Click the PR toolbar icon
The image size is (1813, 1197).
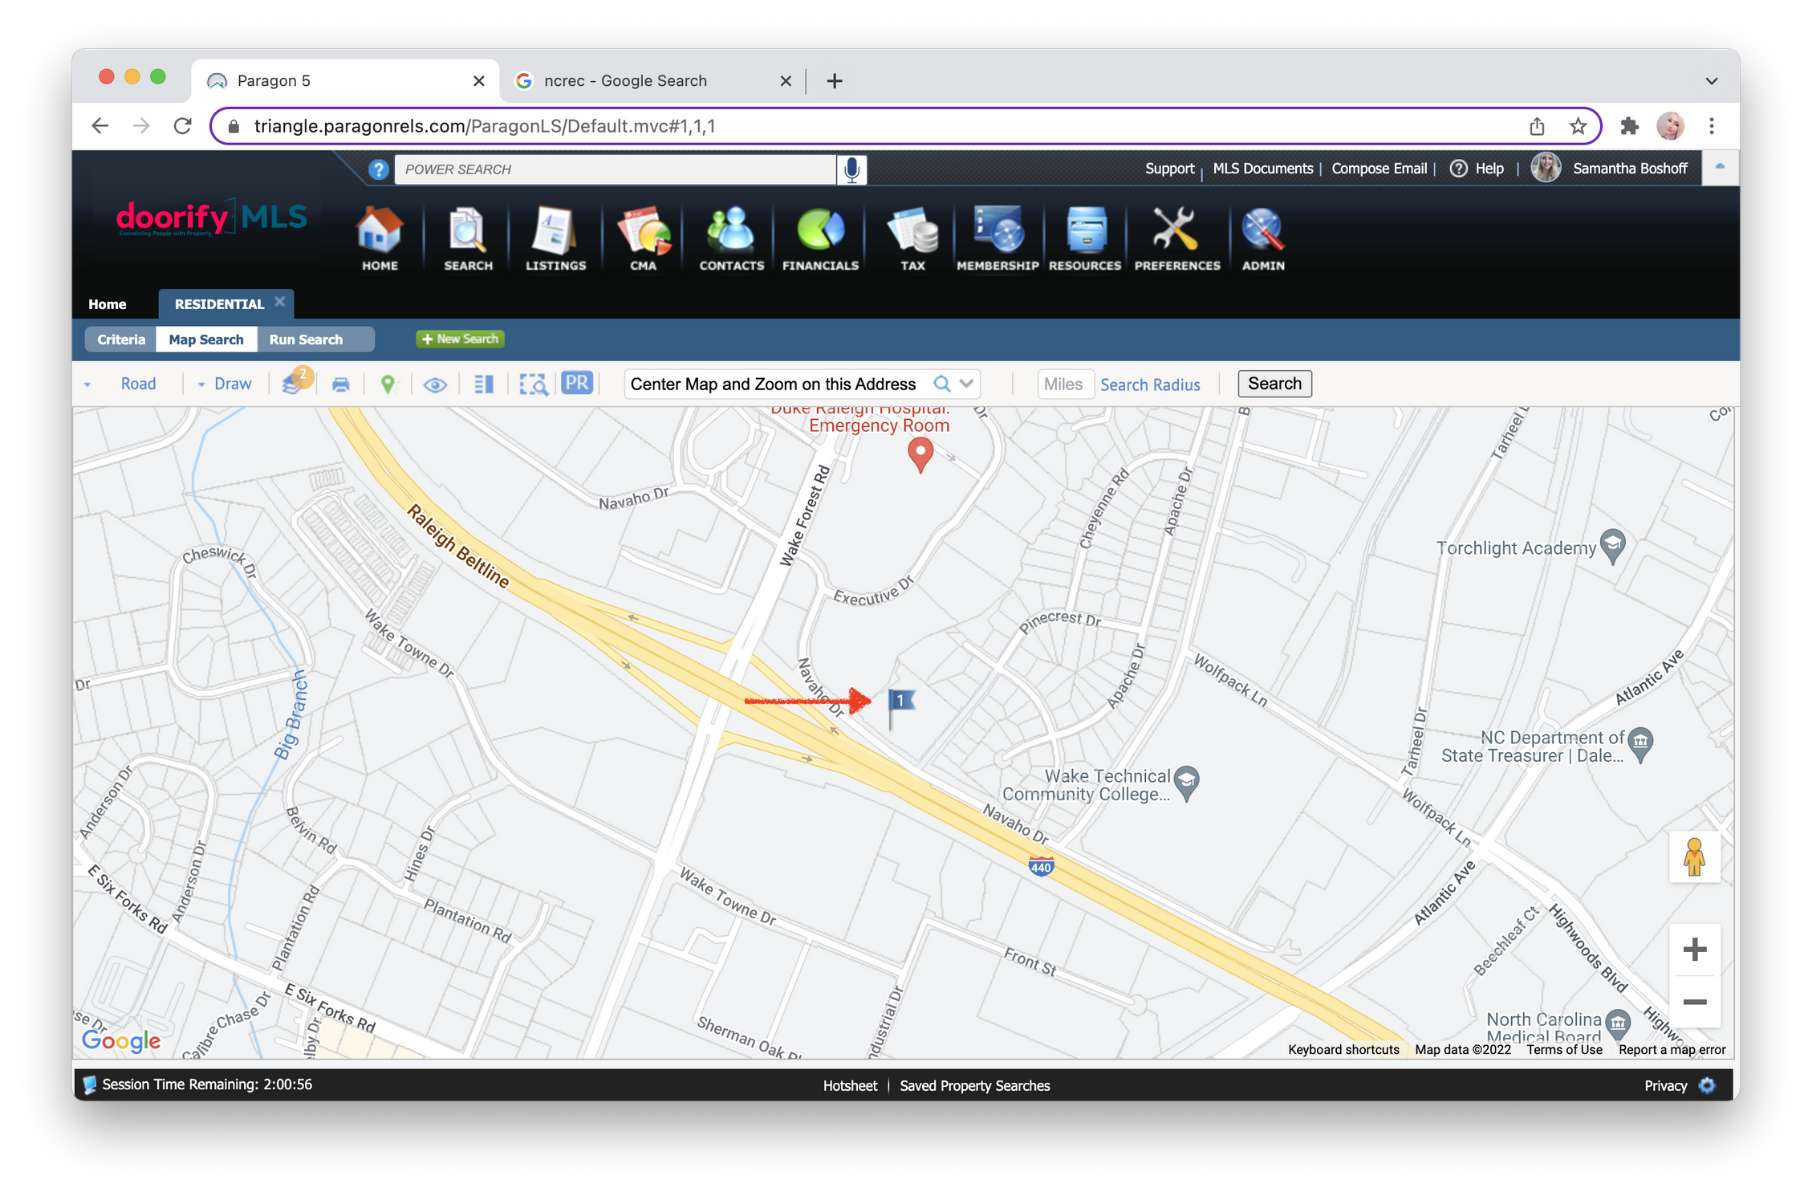(577, 383)
